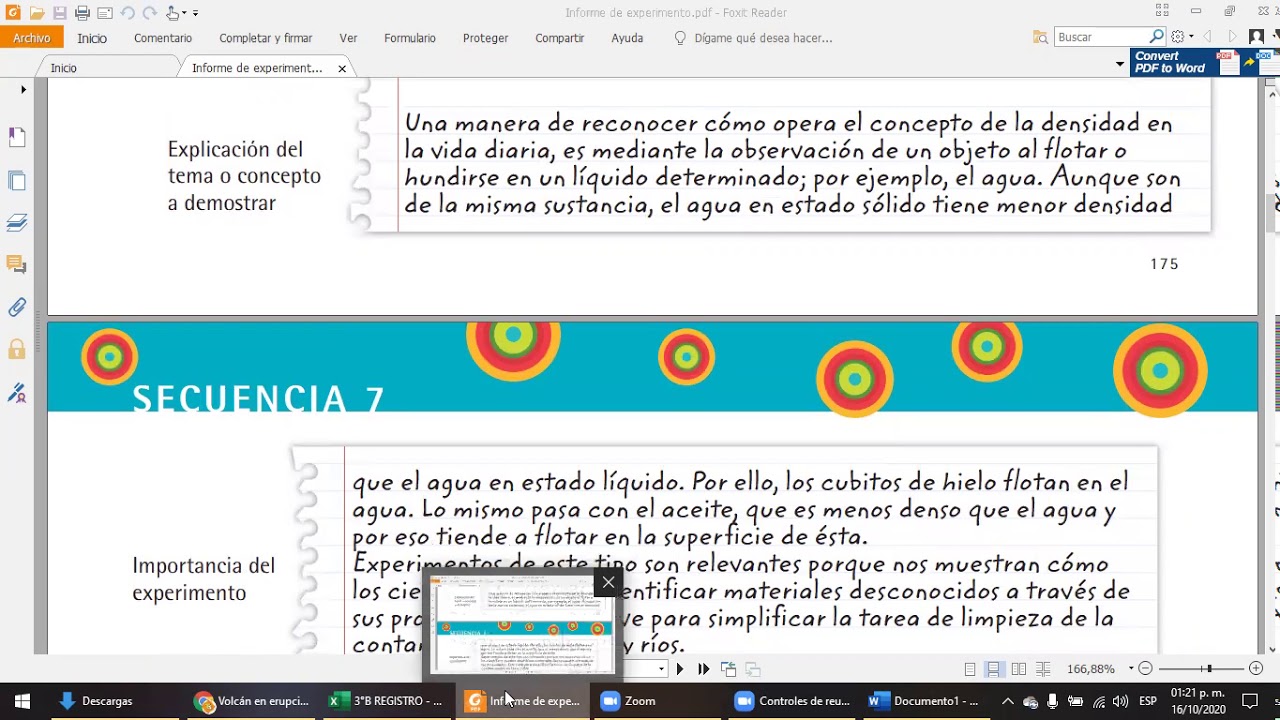Close the Foxit taskbar preview thumbnail
The width and height of the screenshot is (1280, 720).
click(608, 582)
